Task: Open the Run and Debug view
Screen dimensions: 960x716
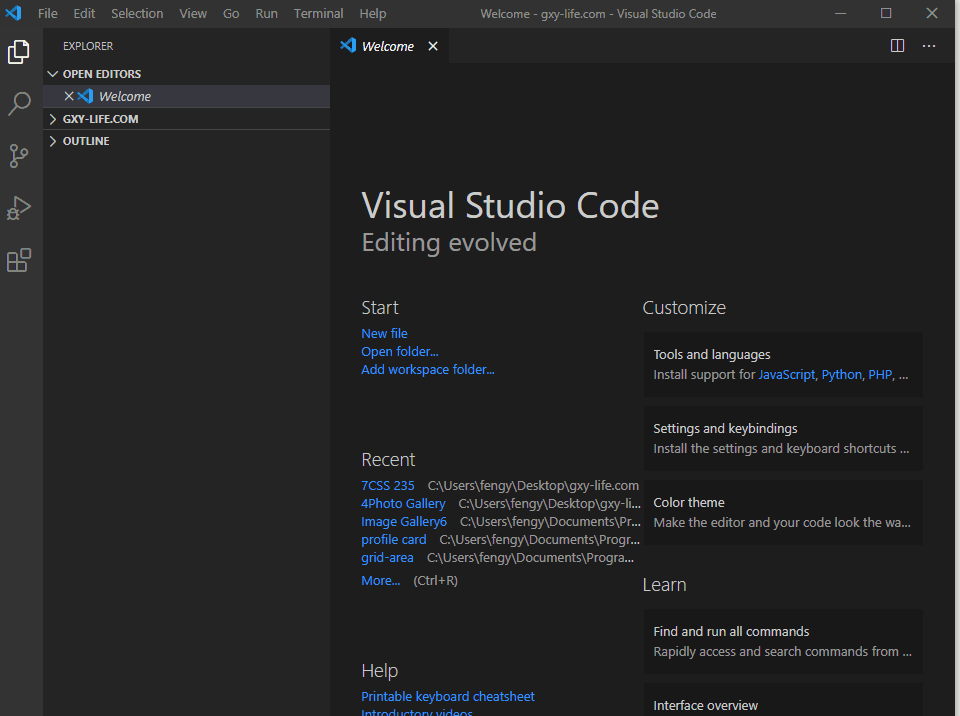Action: [x=19, y=208]
